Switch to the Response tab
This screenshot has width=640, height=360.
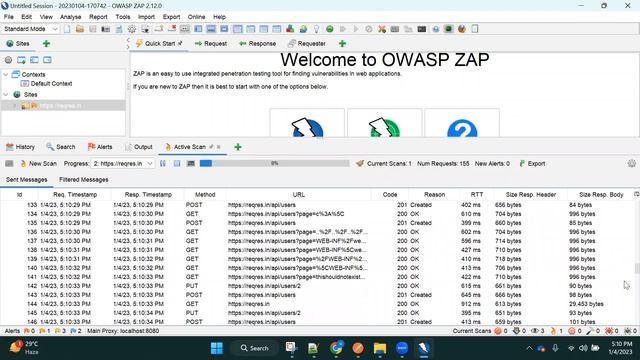[258, 44]
